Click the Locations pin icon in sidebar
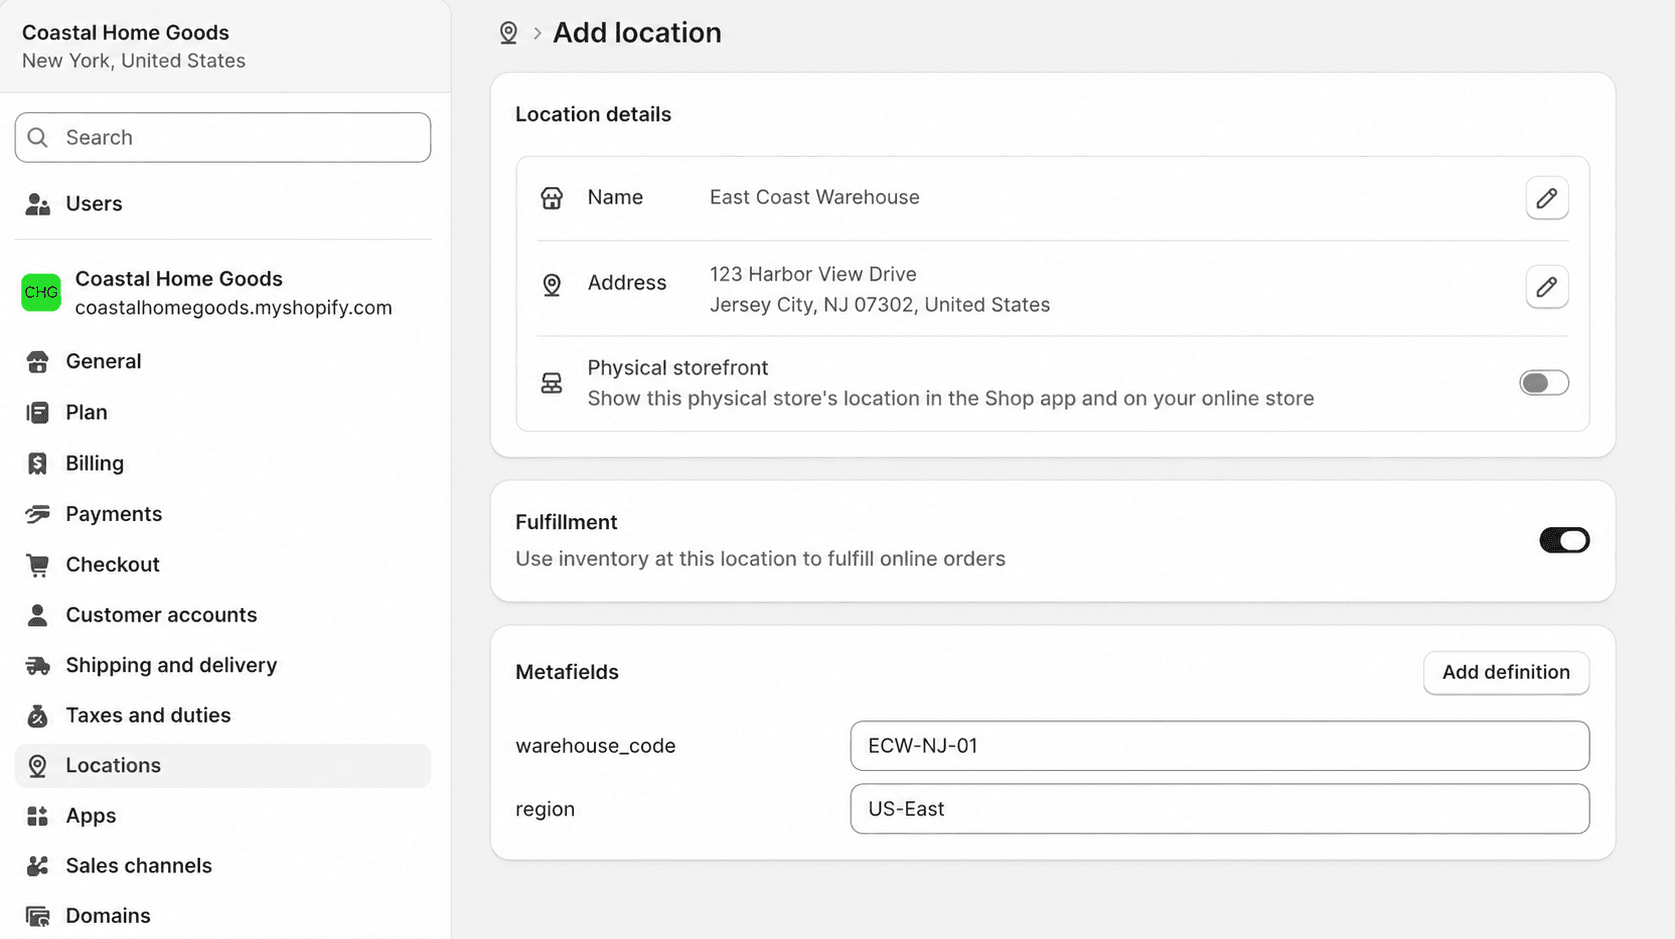Screen dimensions: 1675x939 (x=38, y=766)
